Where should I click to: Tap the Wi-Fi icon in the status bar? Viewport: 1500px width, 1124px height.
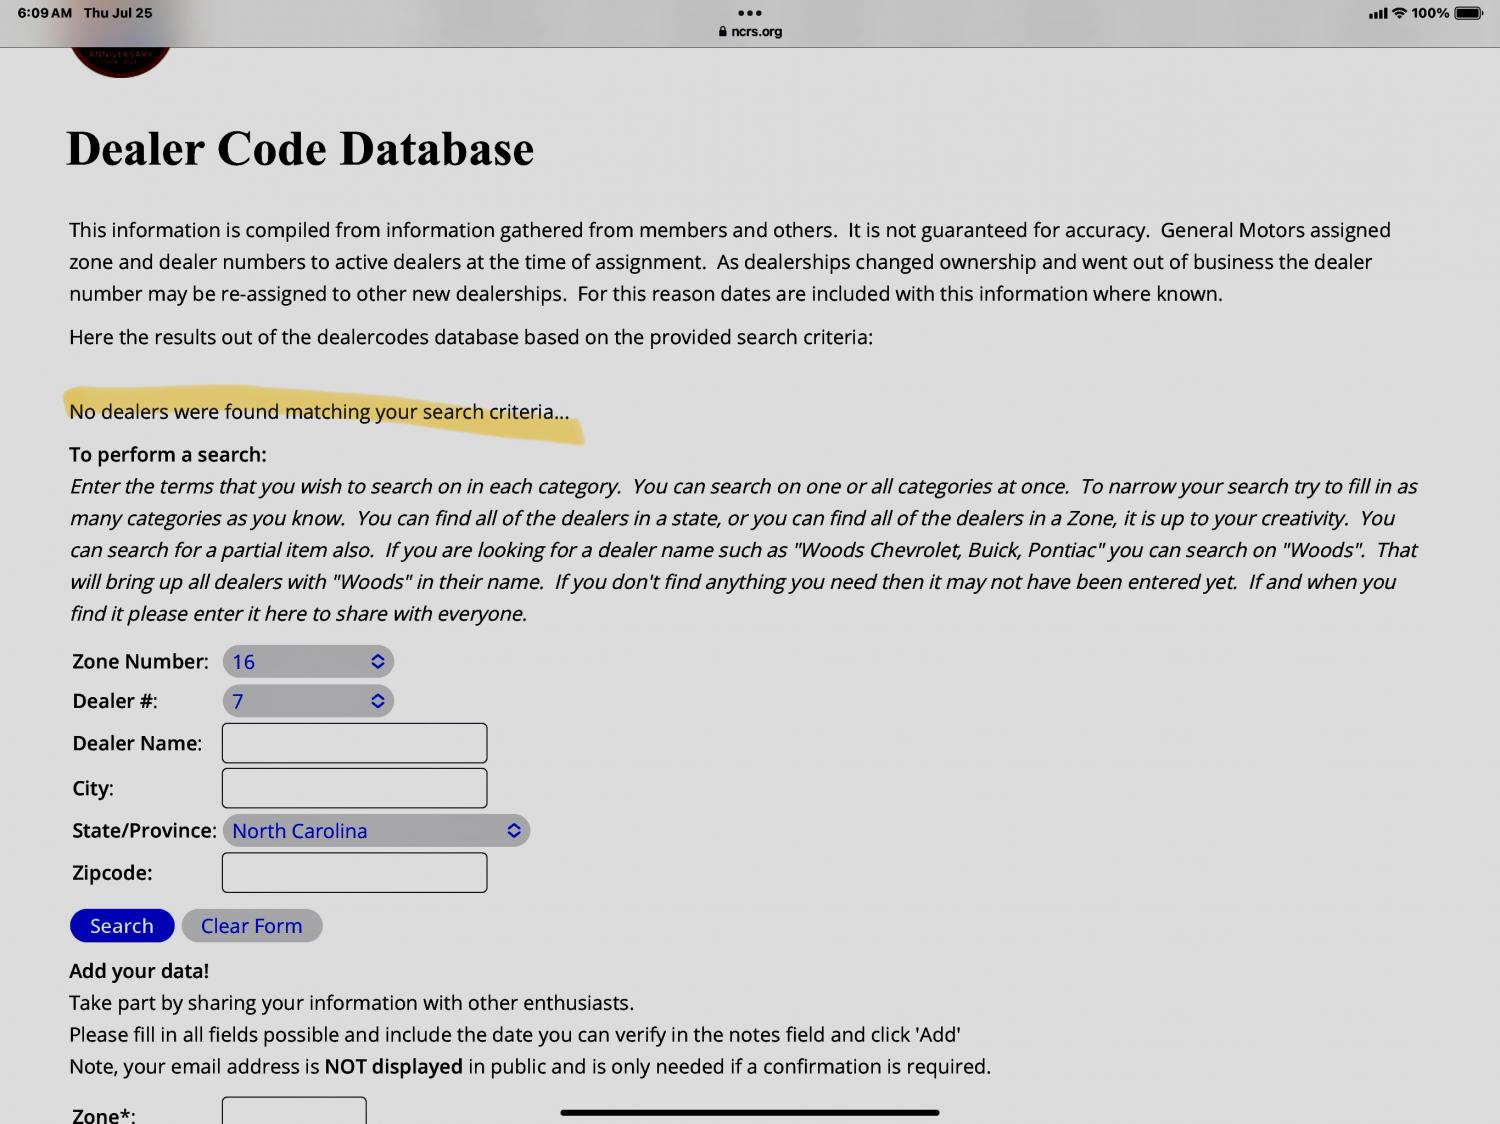(1399, 13)
